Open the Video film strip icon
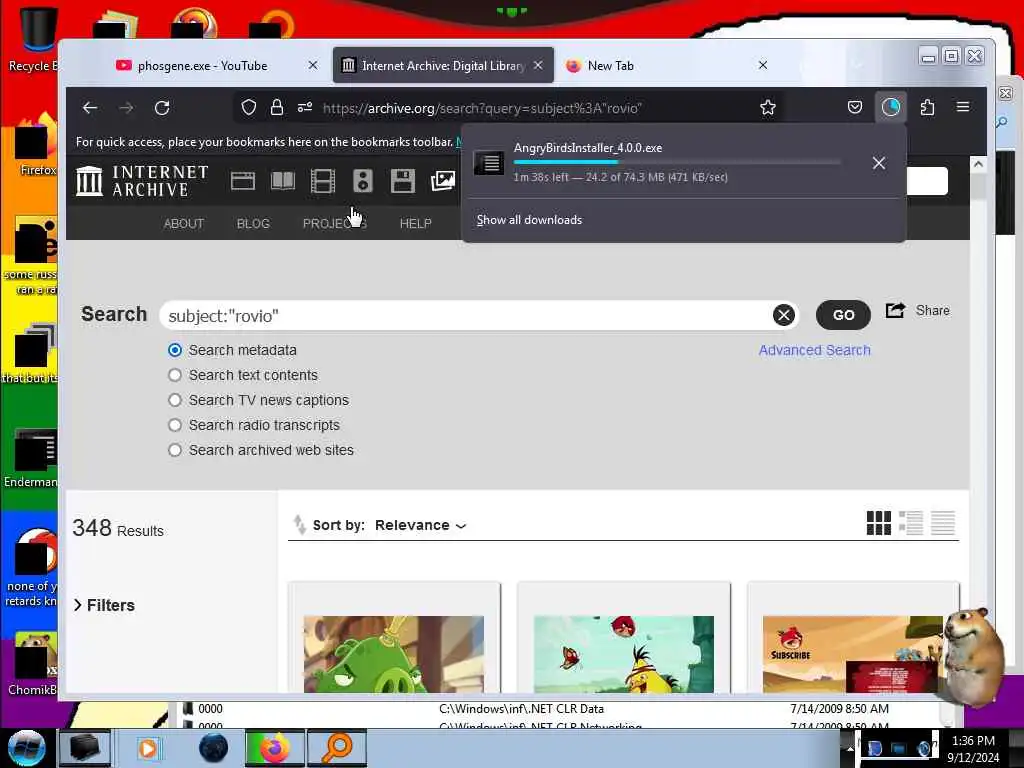Viewport: 1024px width, 768px height. pyautogui.click(x=323, y=181)
